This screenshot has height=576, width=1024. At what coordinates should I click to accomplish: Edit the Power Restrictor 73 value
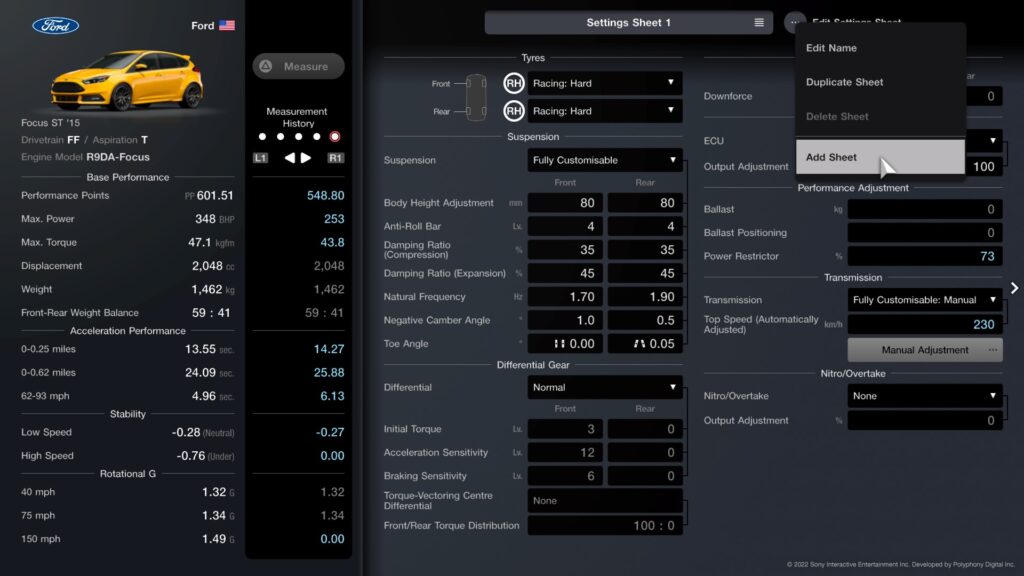(925, 257)
